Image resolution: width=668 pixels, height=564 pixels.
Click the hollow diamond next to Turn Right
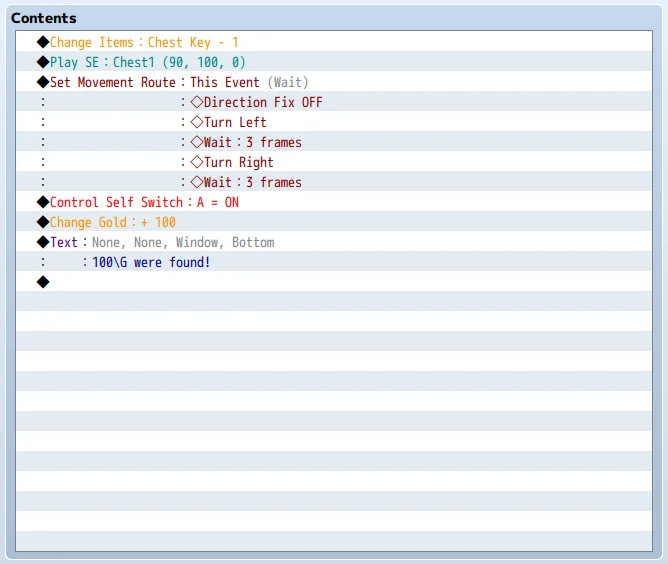196,162
